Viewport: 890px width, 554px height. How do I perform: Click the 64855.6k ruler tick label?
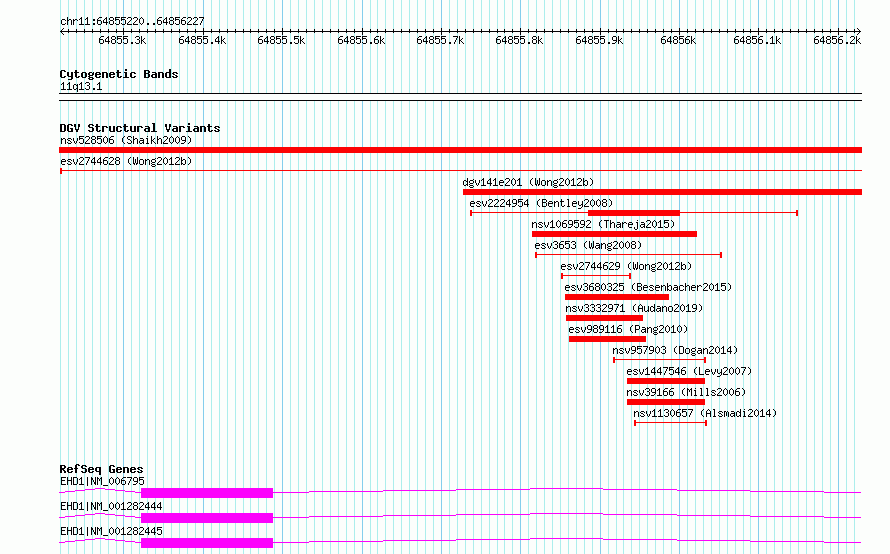(361, 40)
